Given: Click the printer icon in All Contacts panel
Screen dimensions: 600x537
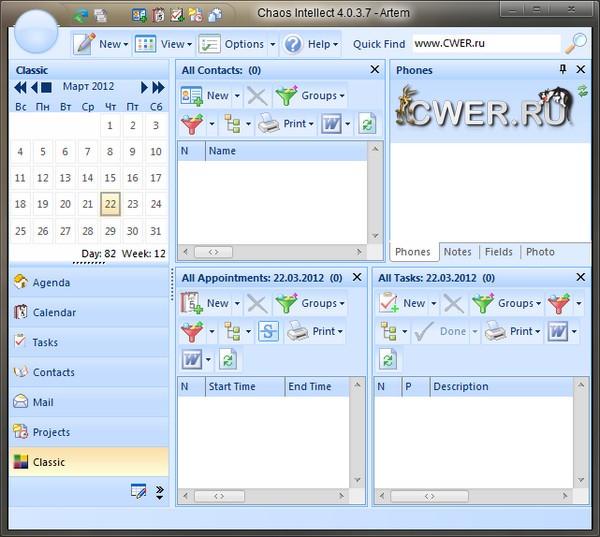Looking at the screenshot, I should [x=269, y=125].
